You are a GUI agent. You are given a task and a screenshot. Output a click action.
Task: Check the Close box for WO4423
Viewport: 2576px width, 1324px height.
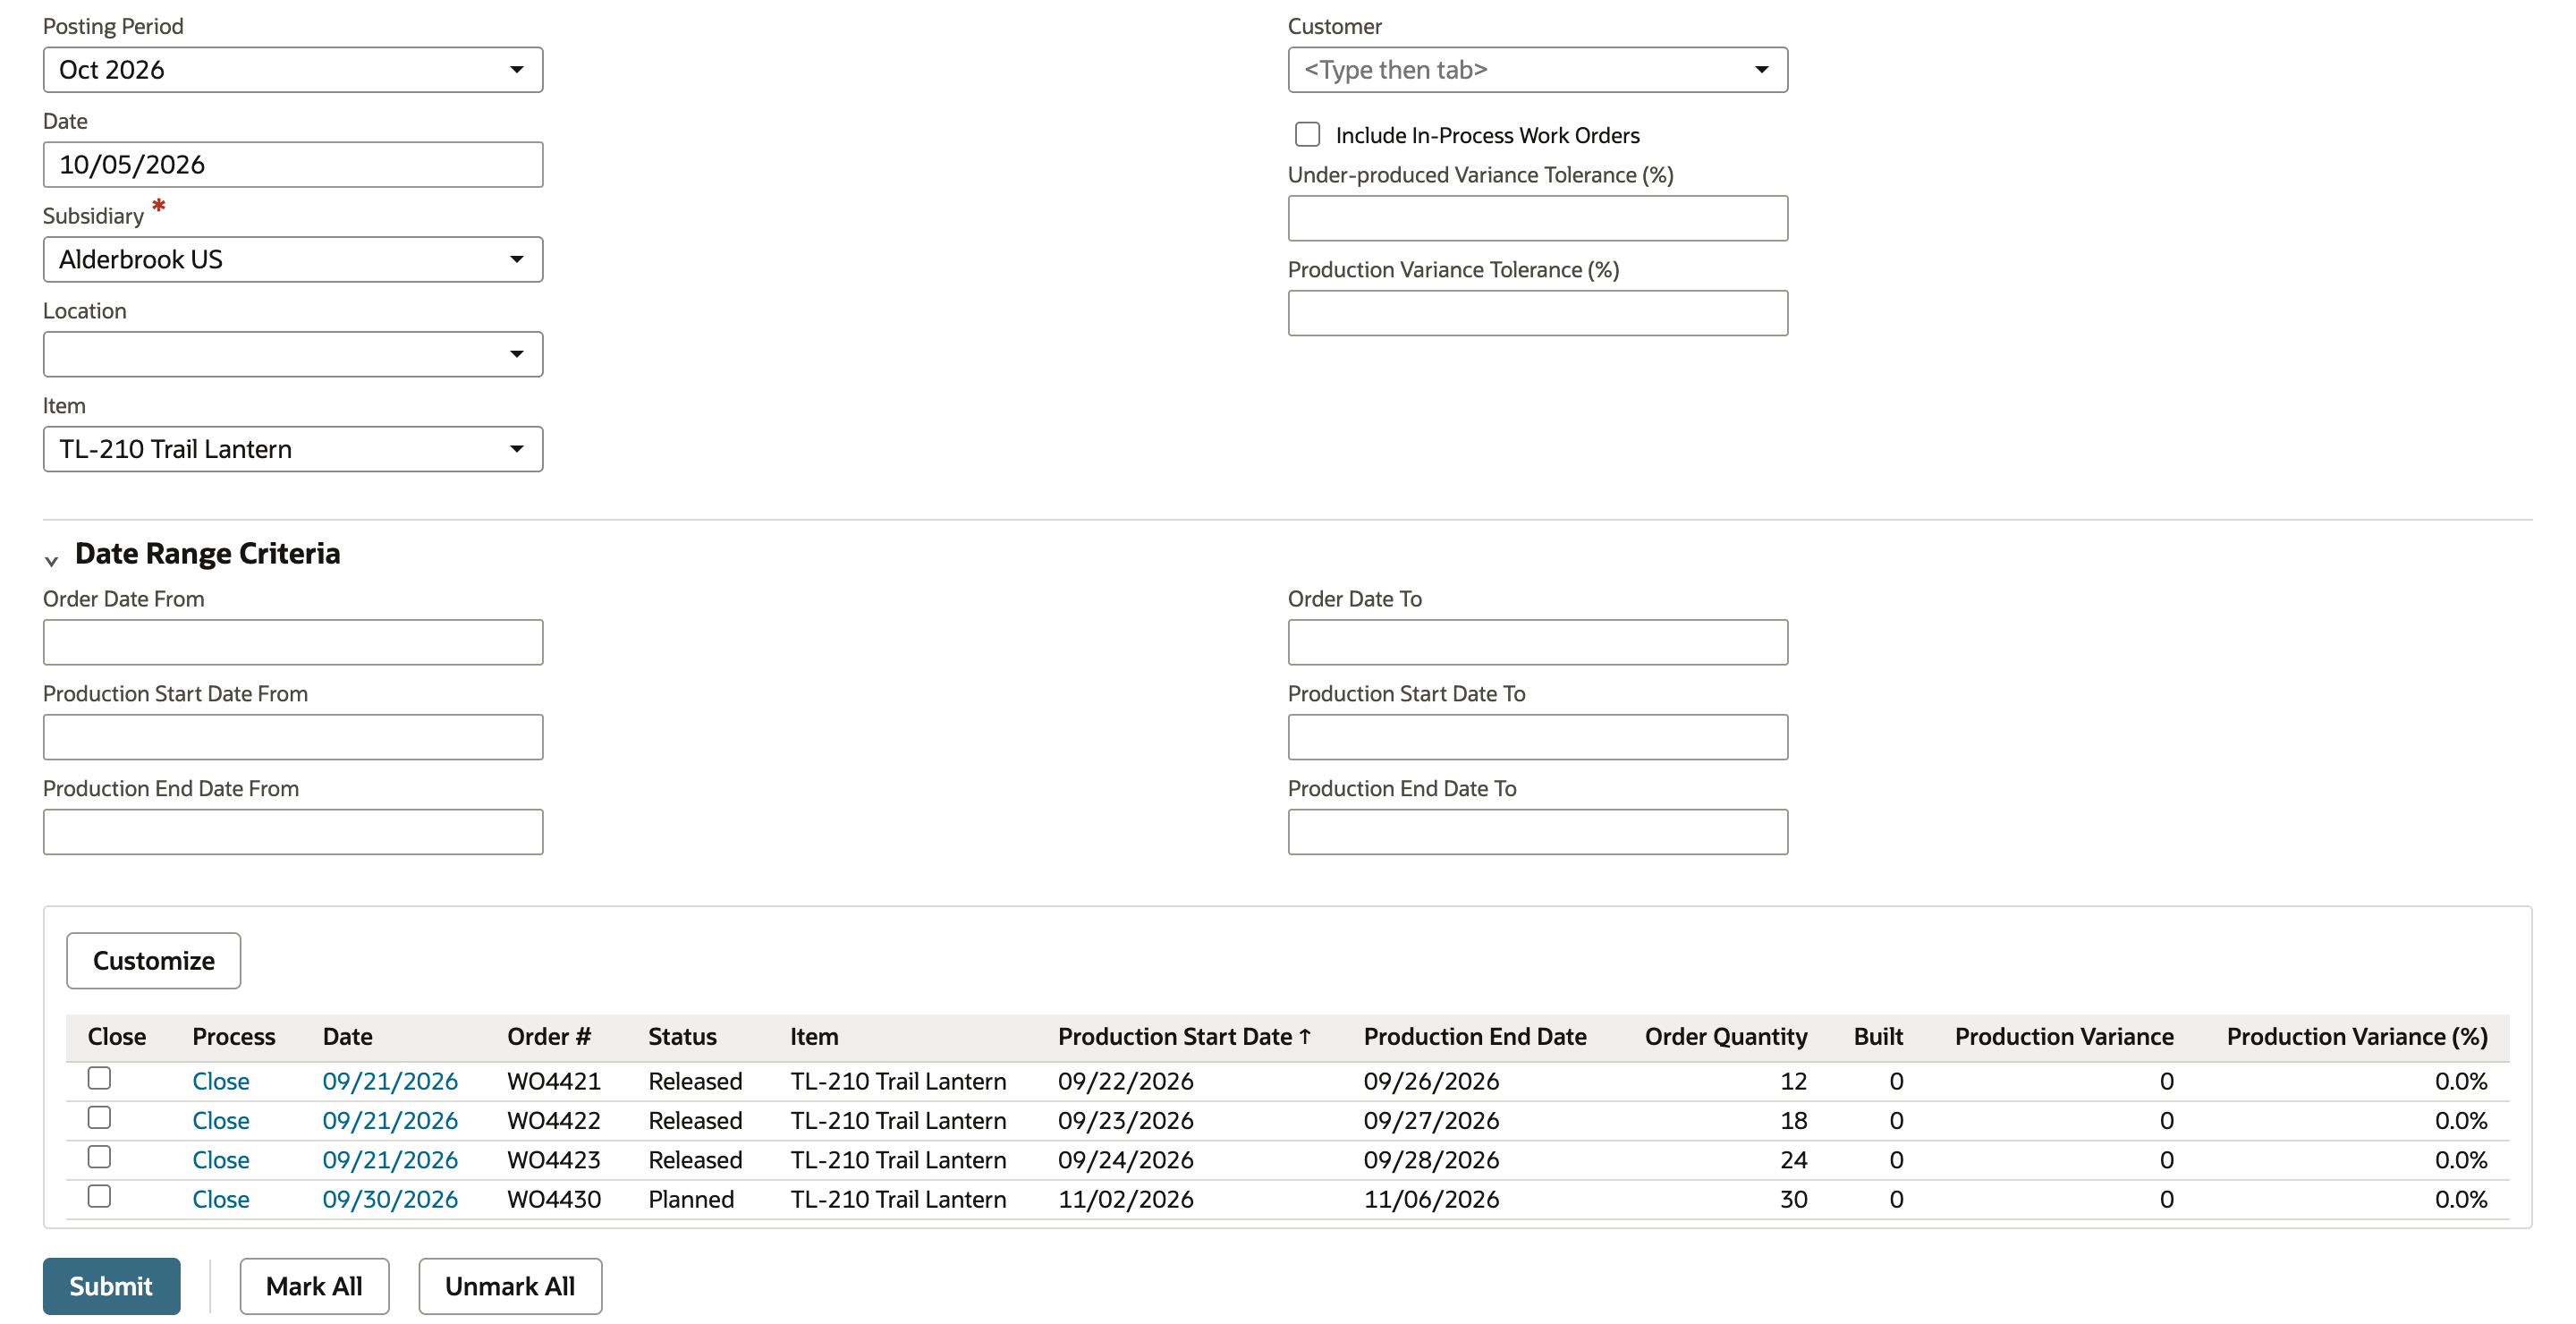(99, 1157)
